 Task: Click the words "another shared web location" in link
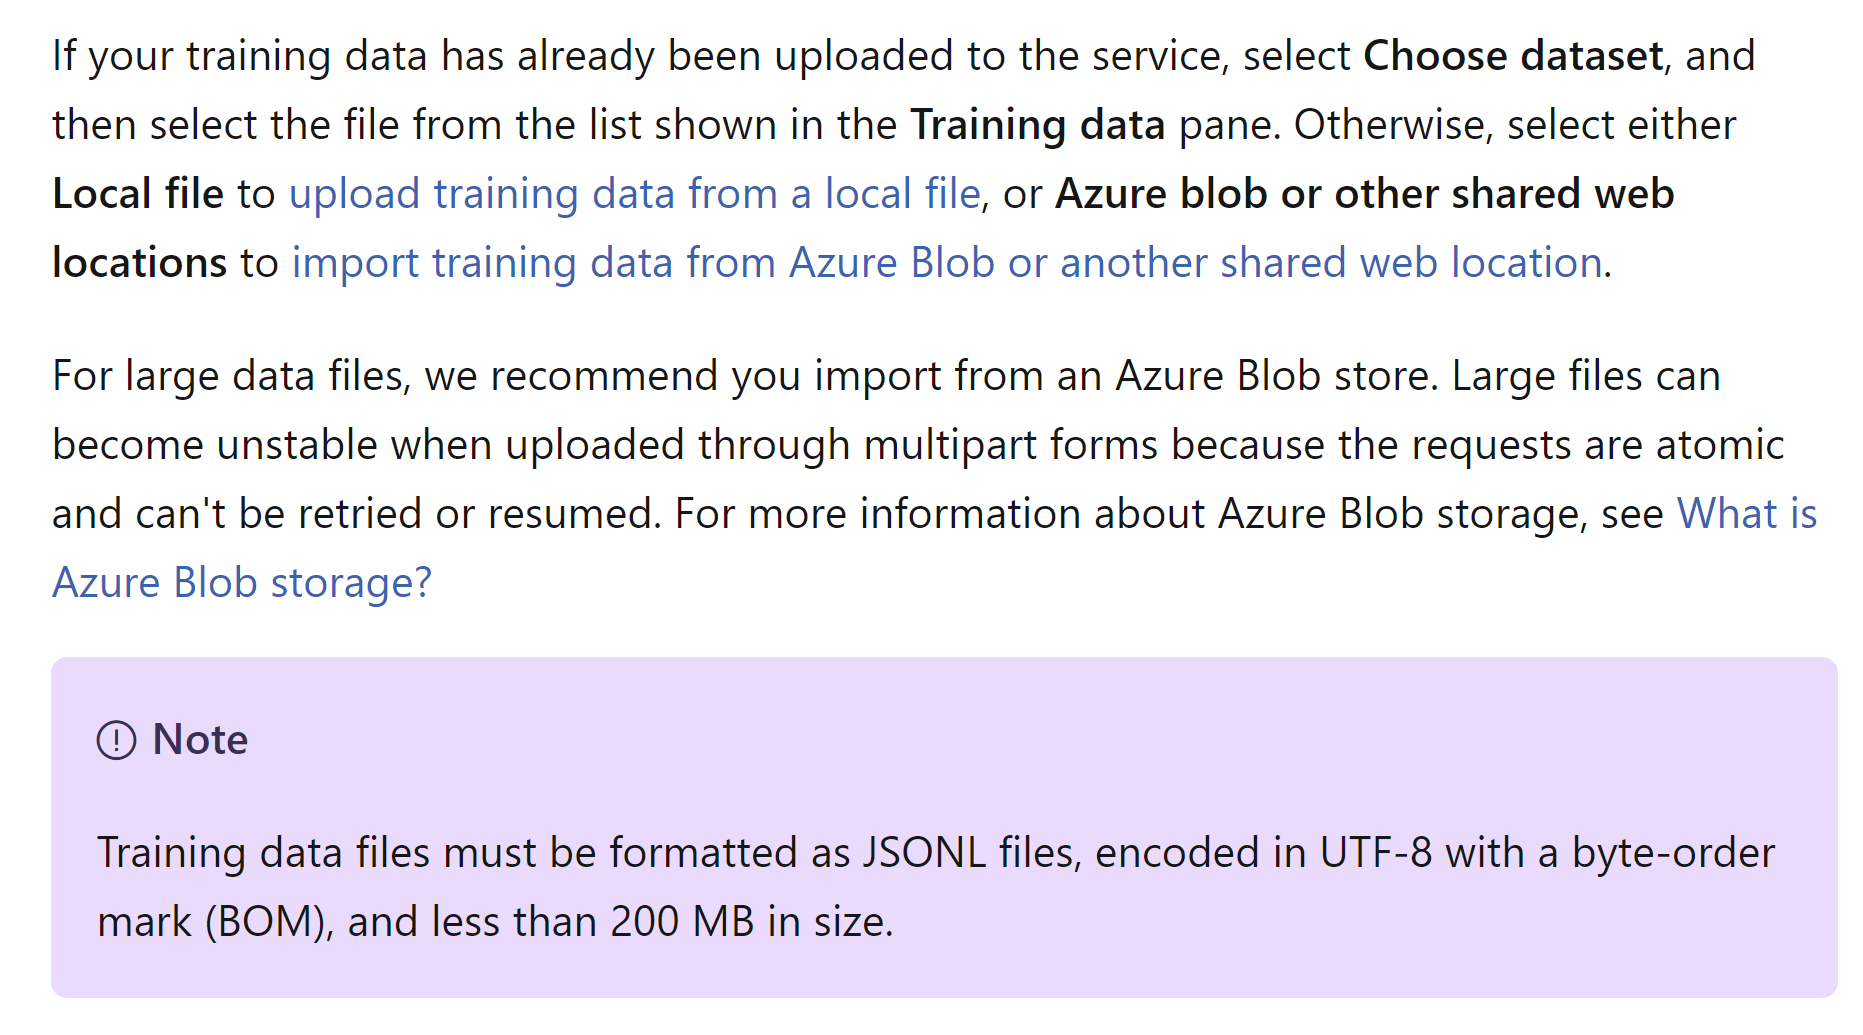tap(1332, 263)
